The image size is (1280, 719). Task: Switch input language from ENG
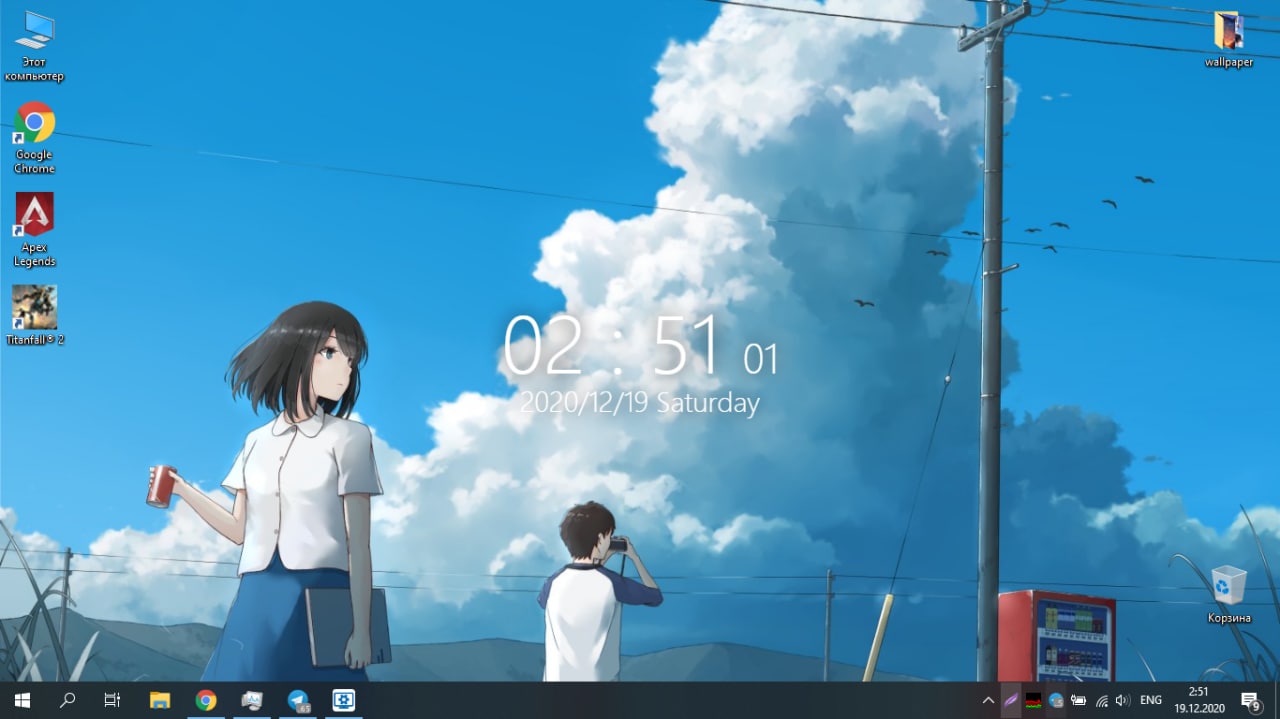coord(1151,700)
